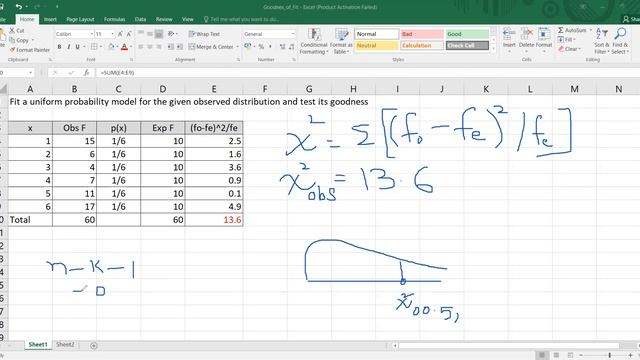
Task: Open the View ribbon tab
Action: tap(187, 19)
